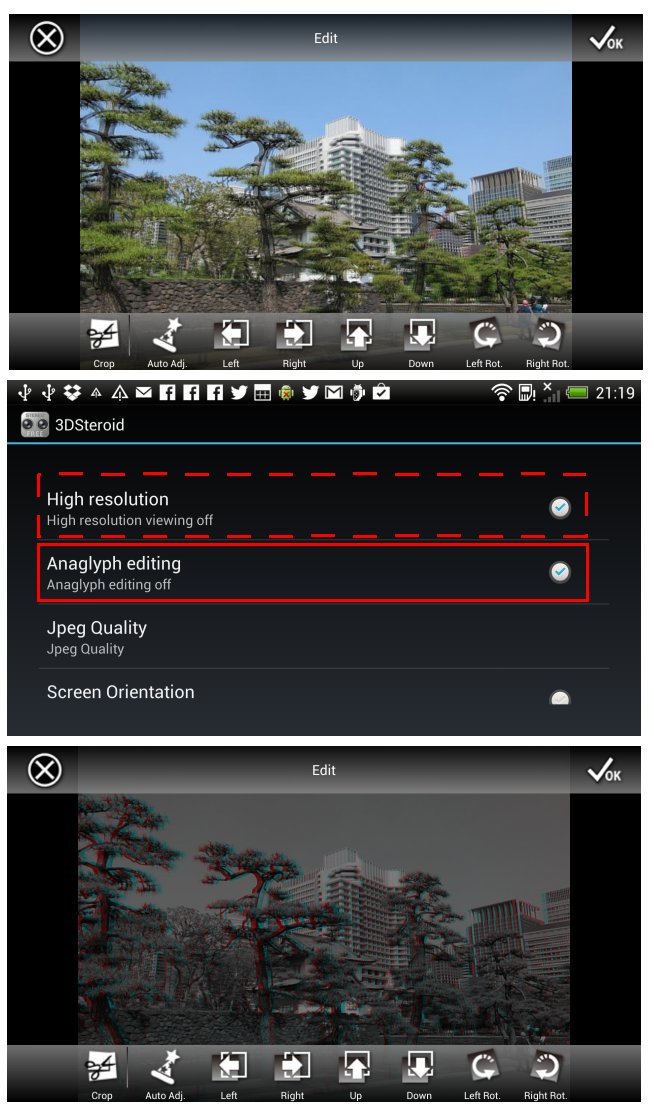Tap the Screen Orientation label
This screenshot has width=654, height=1112.
(121, 692)
